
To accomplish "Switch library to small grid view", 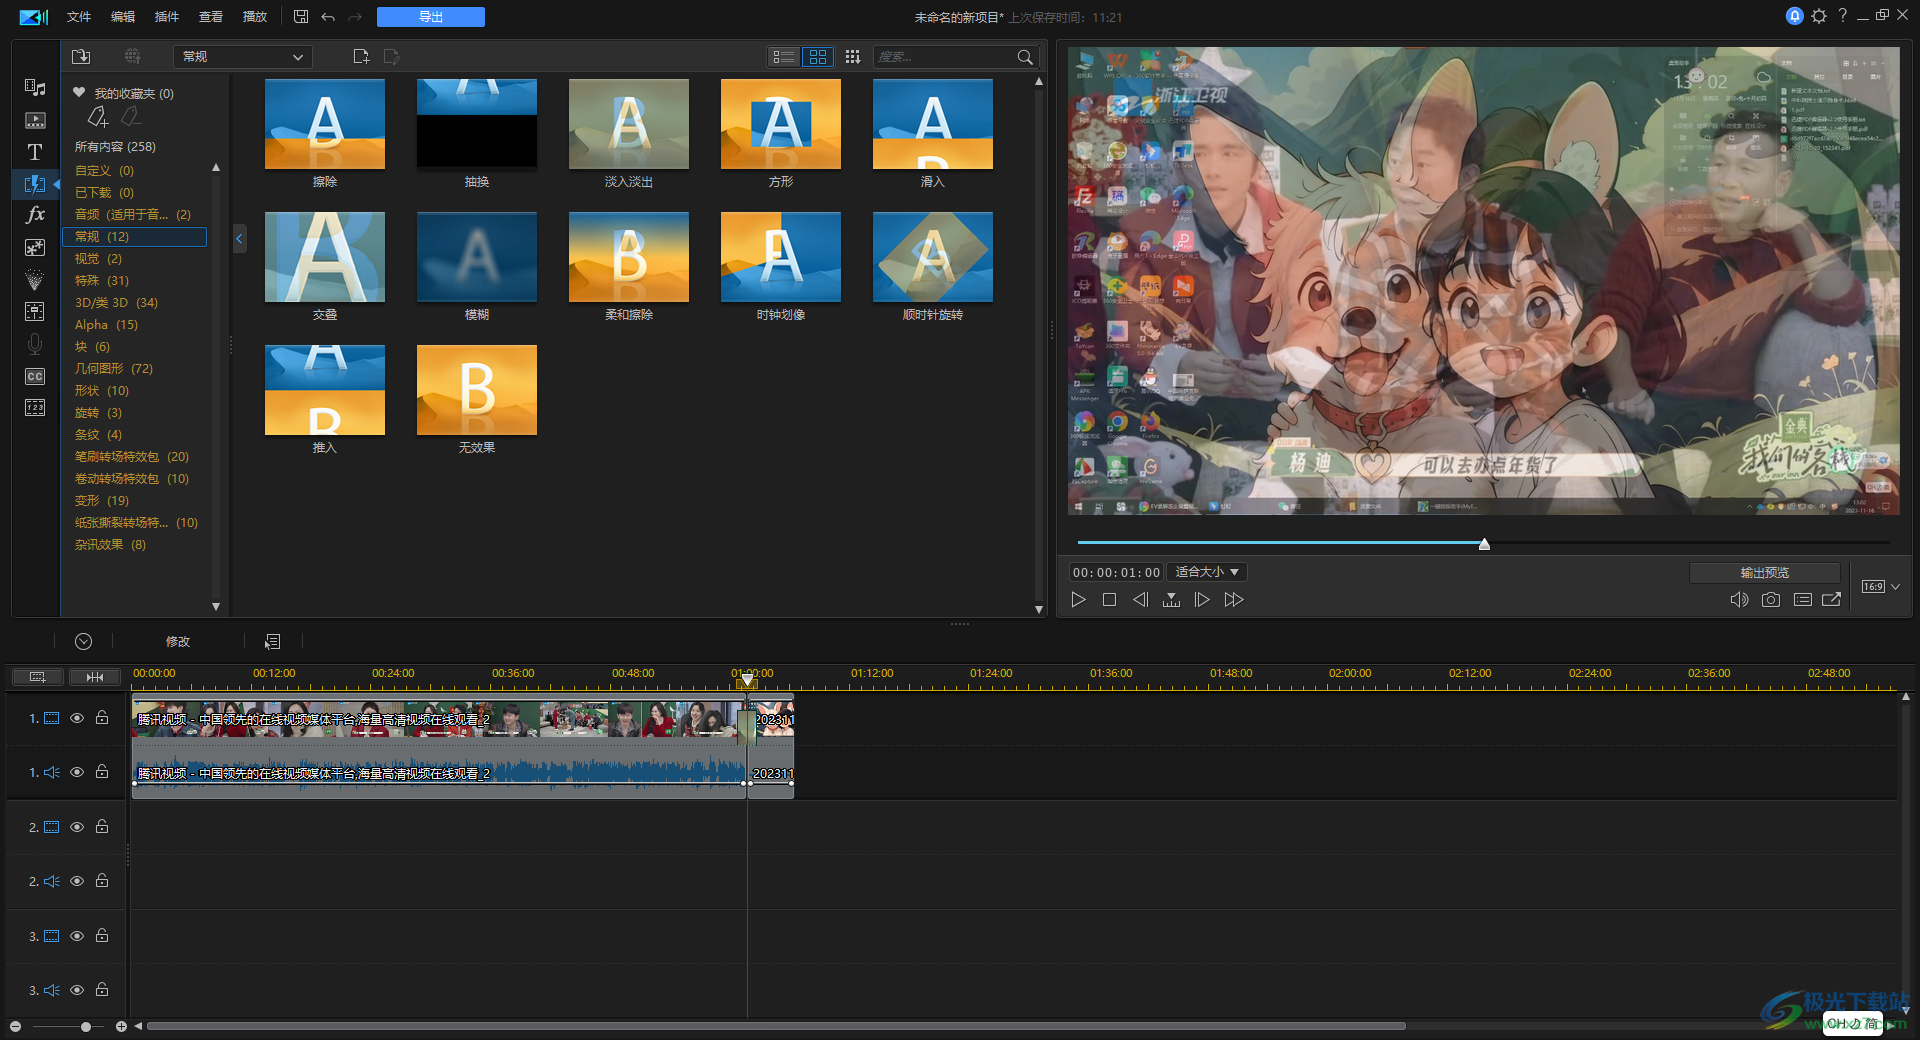I will pyautogui.click(x=852, y=57).
